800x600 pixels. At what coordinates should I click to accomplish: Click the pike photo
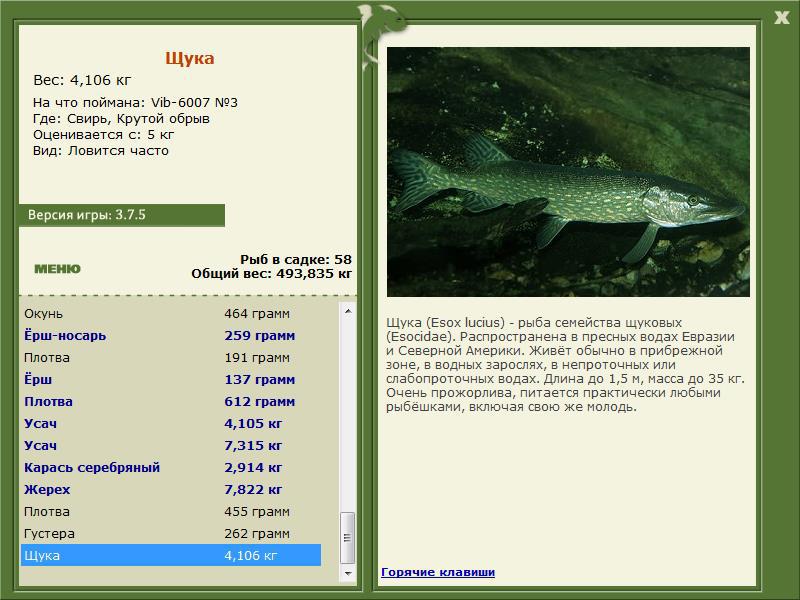(568, 172)
